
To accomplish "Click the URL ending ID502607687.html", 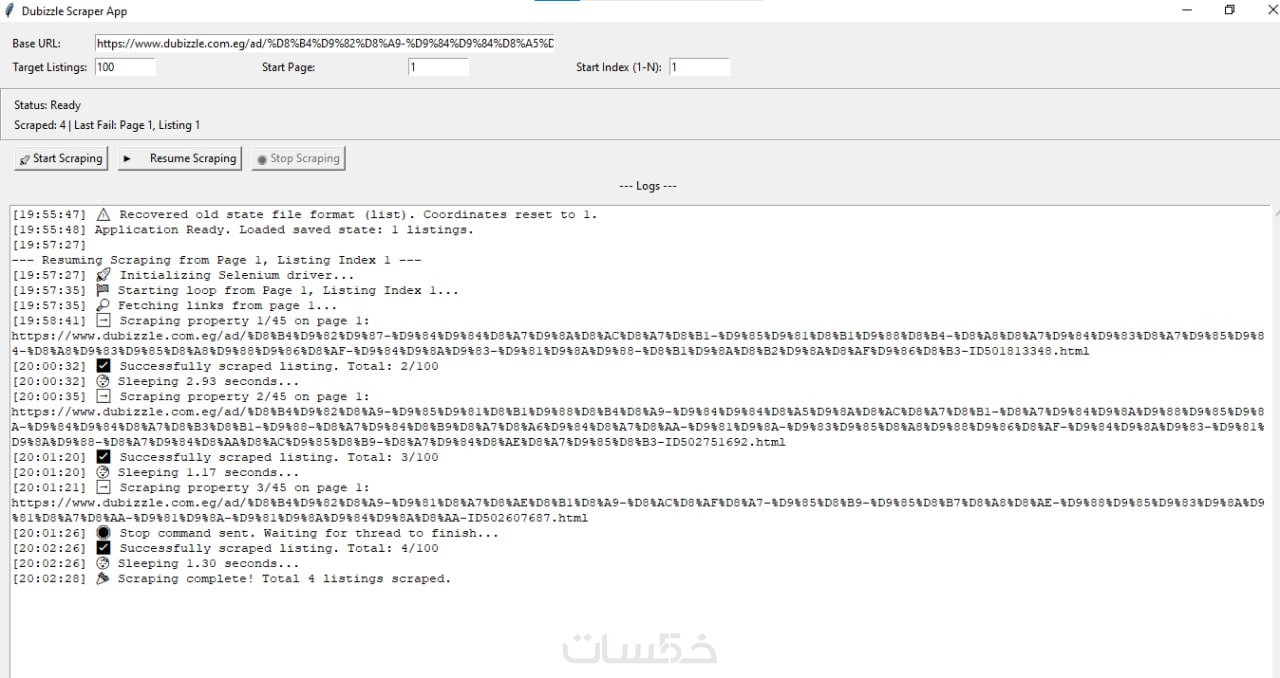I will [x=638, y=510].
